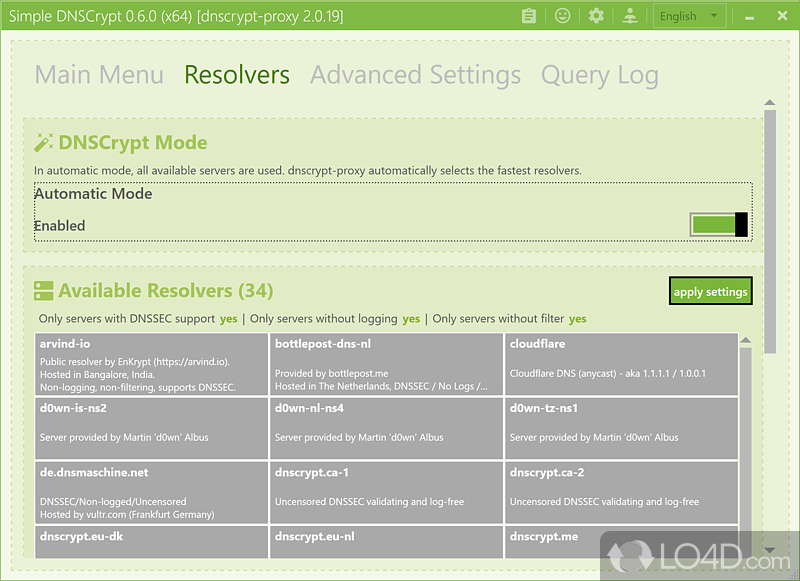Open the English language dropdown
Viewport: 800px width, 581px height.
coord(688,15)
